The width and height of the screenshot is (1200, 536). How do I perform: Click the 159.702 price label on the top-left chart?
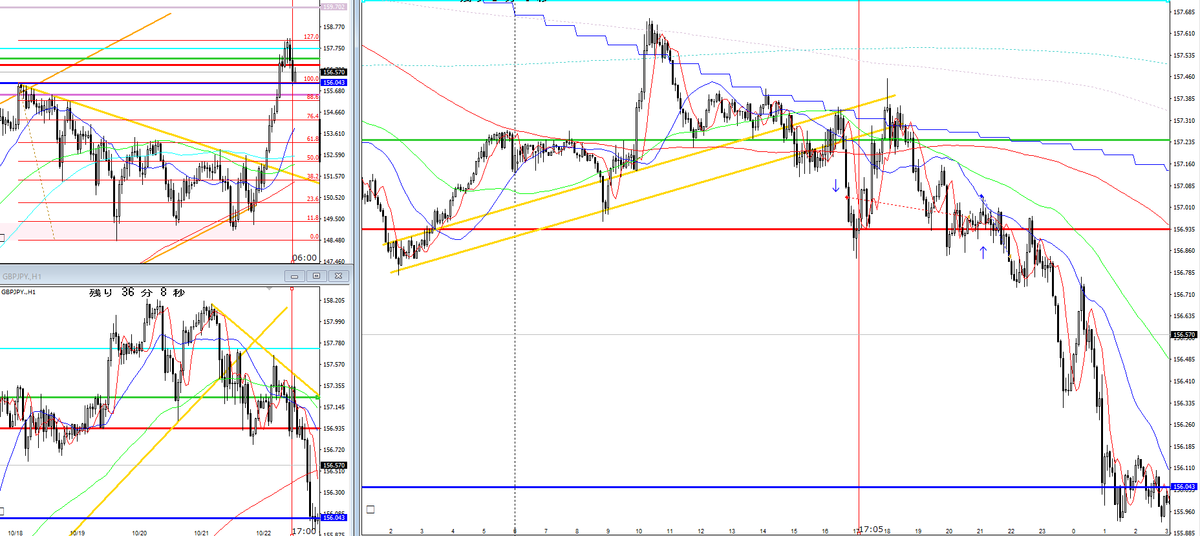coord(333,7)
